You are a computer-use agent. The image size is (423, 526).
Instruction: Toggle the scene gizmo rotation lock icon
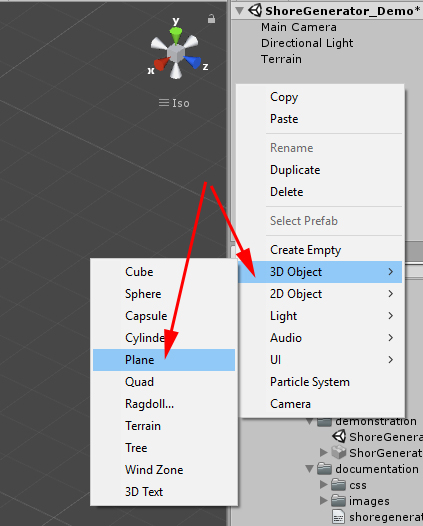coord(211,19)
